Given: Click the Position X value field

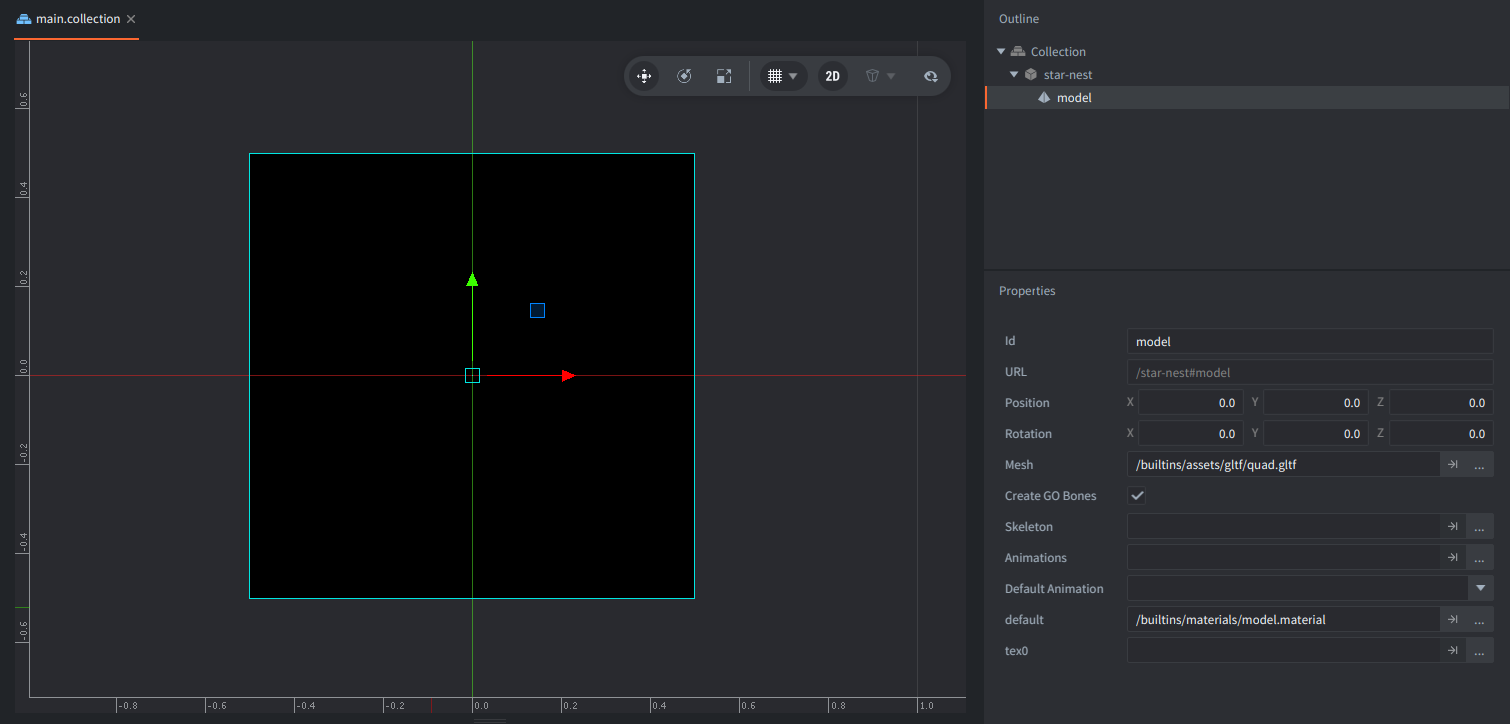Looking at the screenshot, I should (1191, 403).
